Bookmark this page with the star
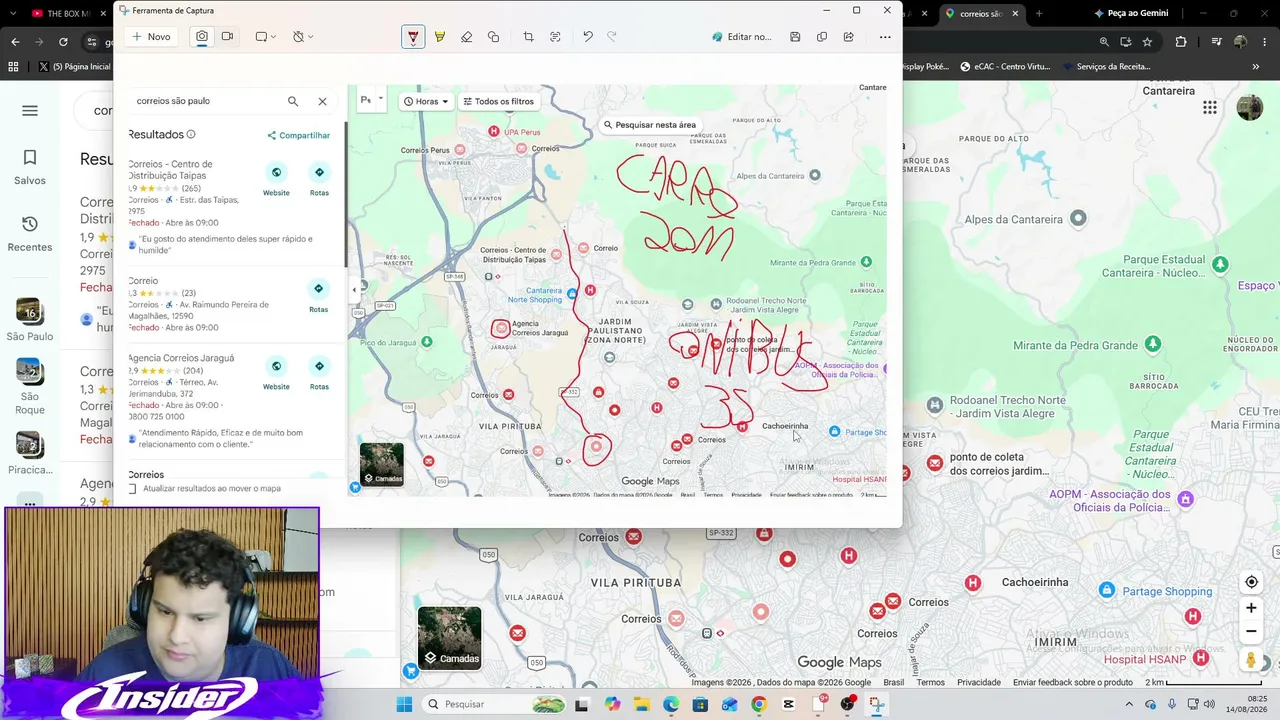The height and width of the screenshot is (720, 1280). [x=1147, y=42]
